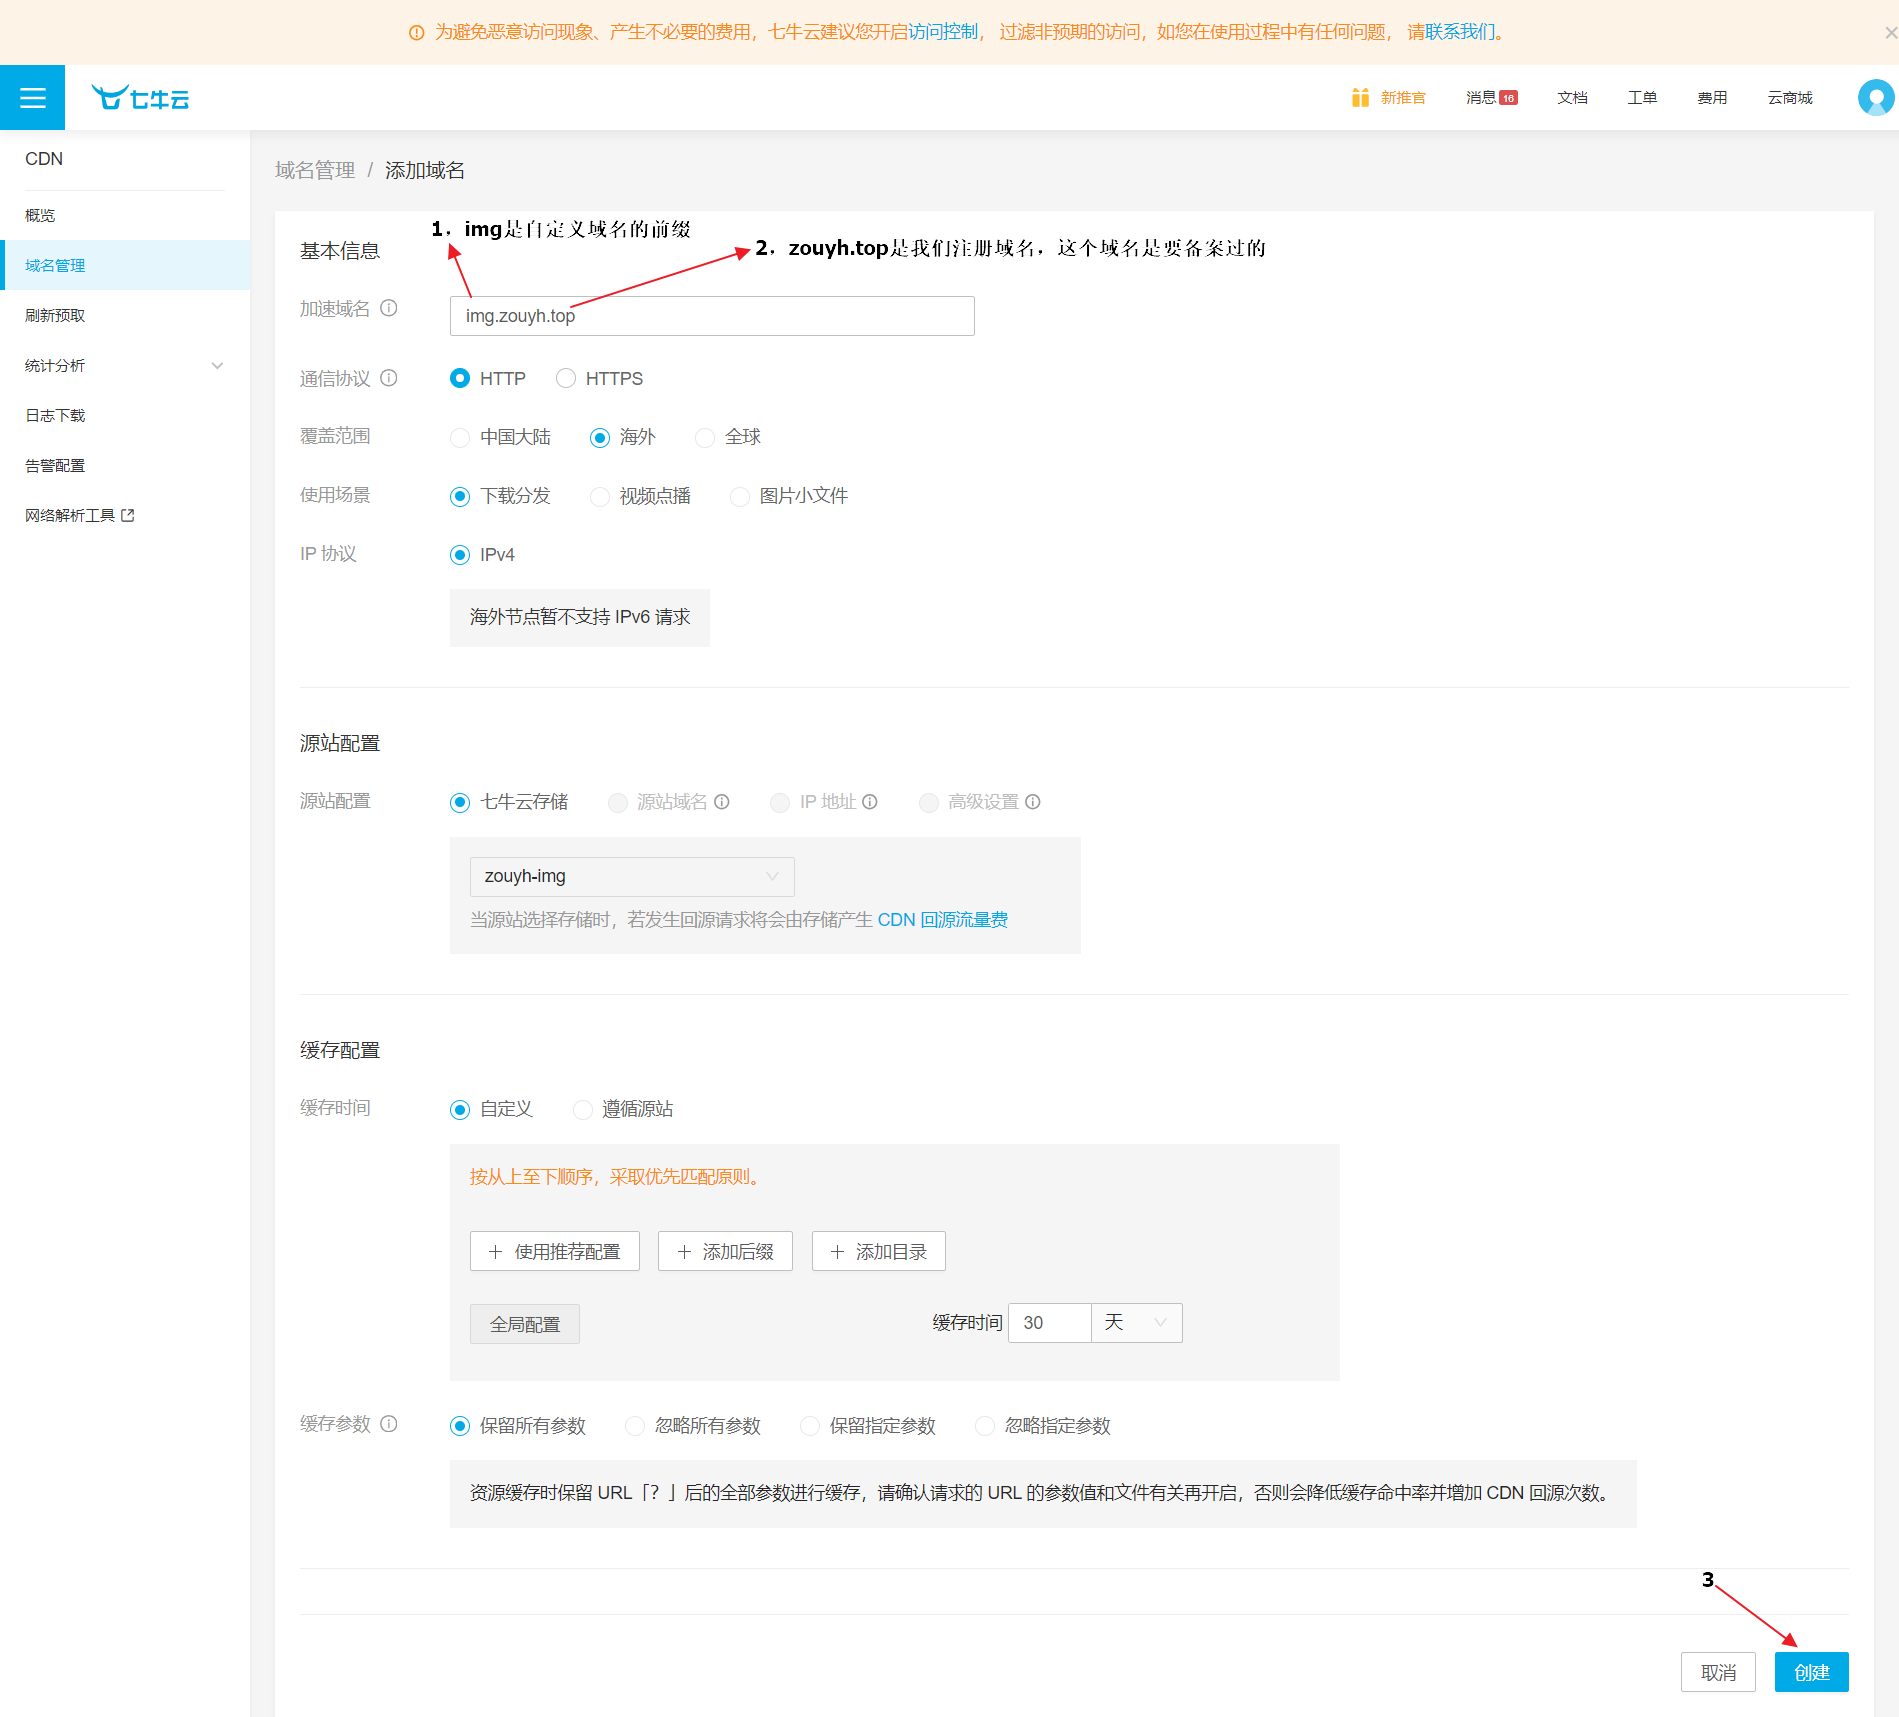Image resolution: width=1899 pixels, height=1717 pixels.
Task: Click the hamburger menu icon
Action: point(32,98)
